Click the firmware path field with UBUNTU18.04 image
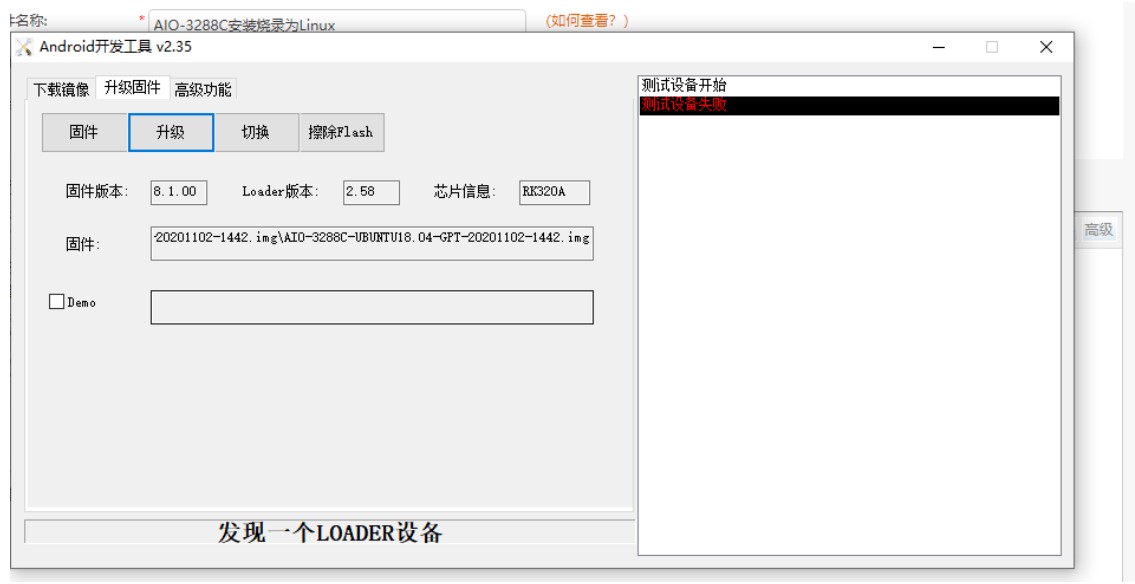1135x584 pixels. point(372,242)
